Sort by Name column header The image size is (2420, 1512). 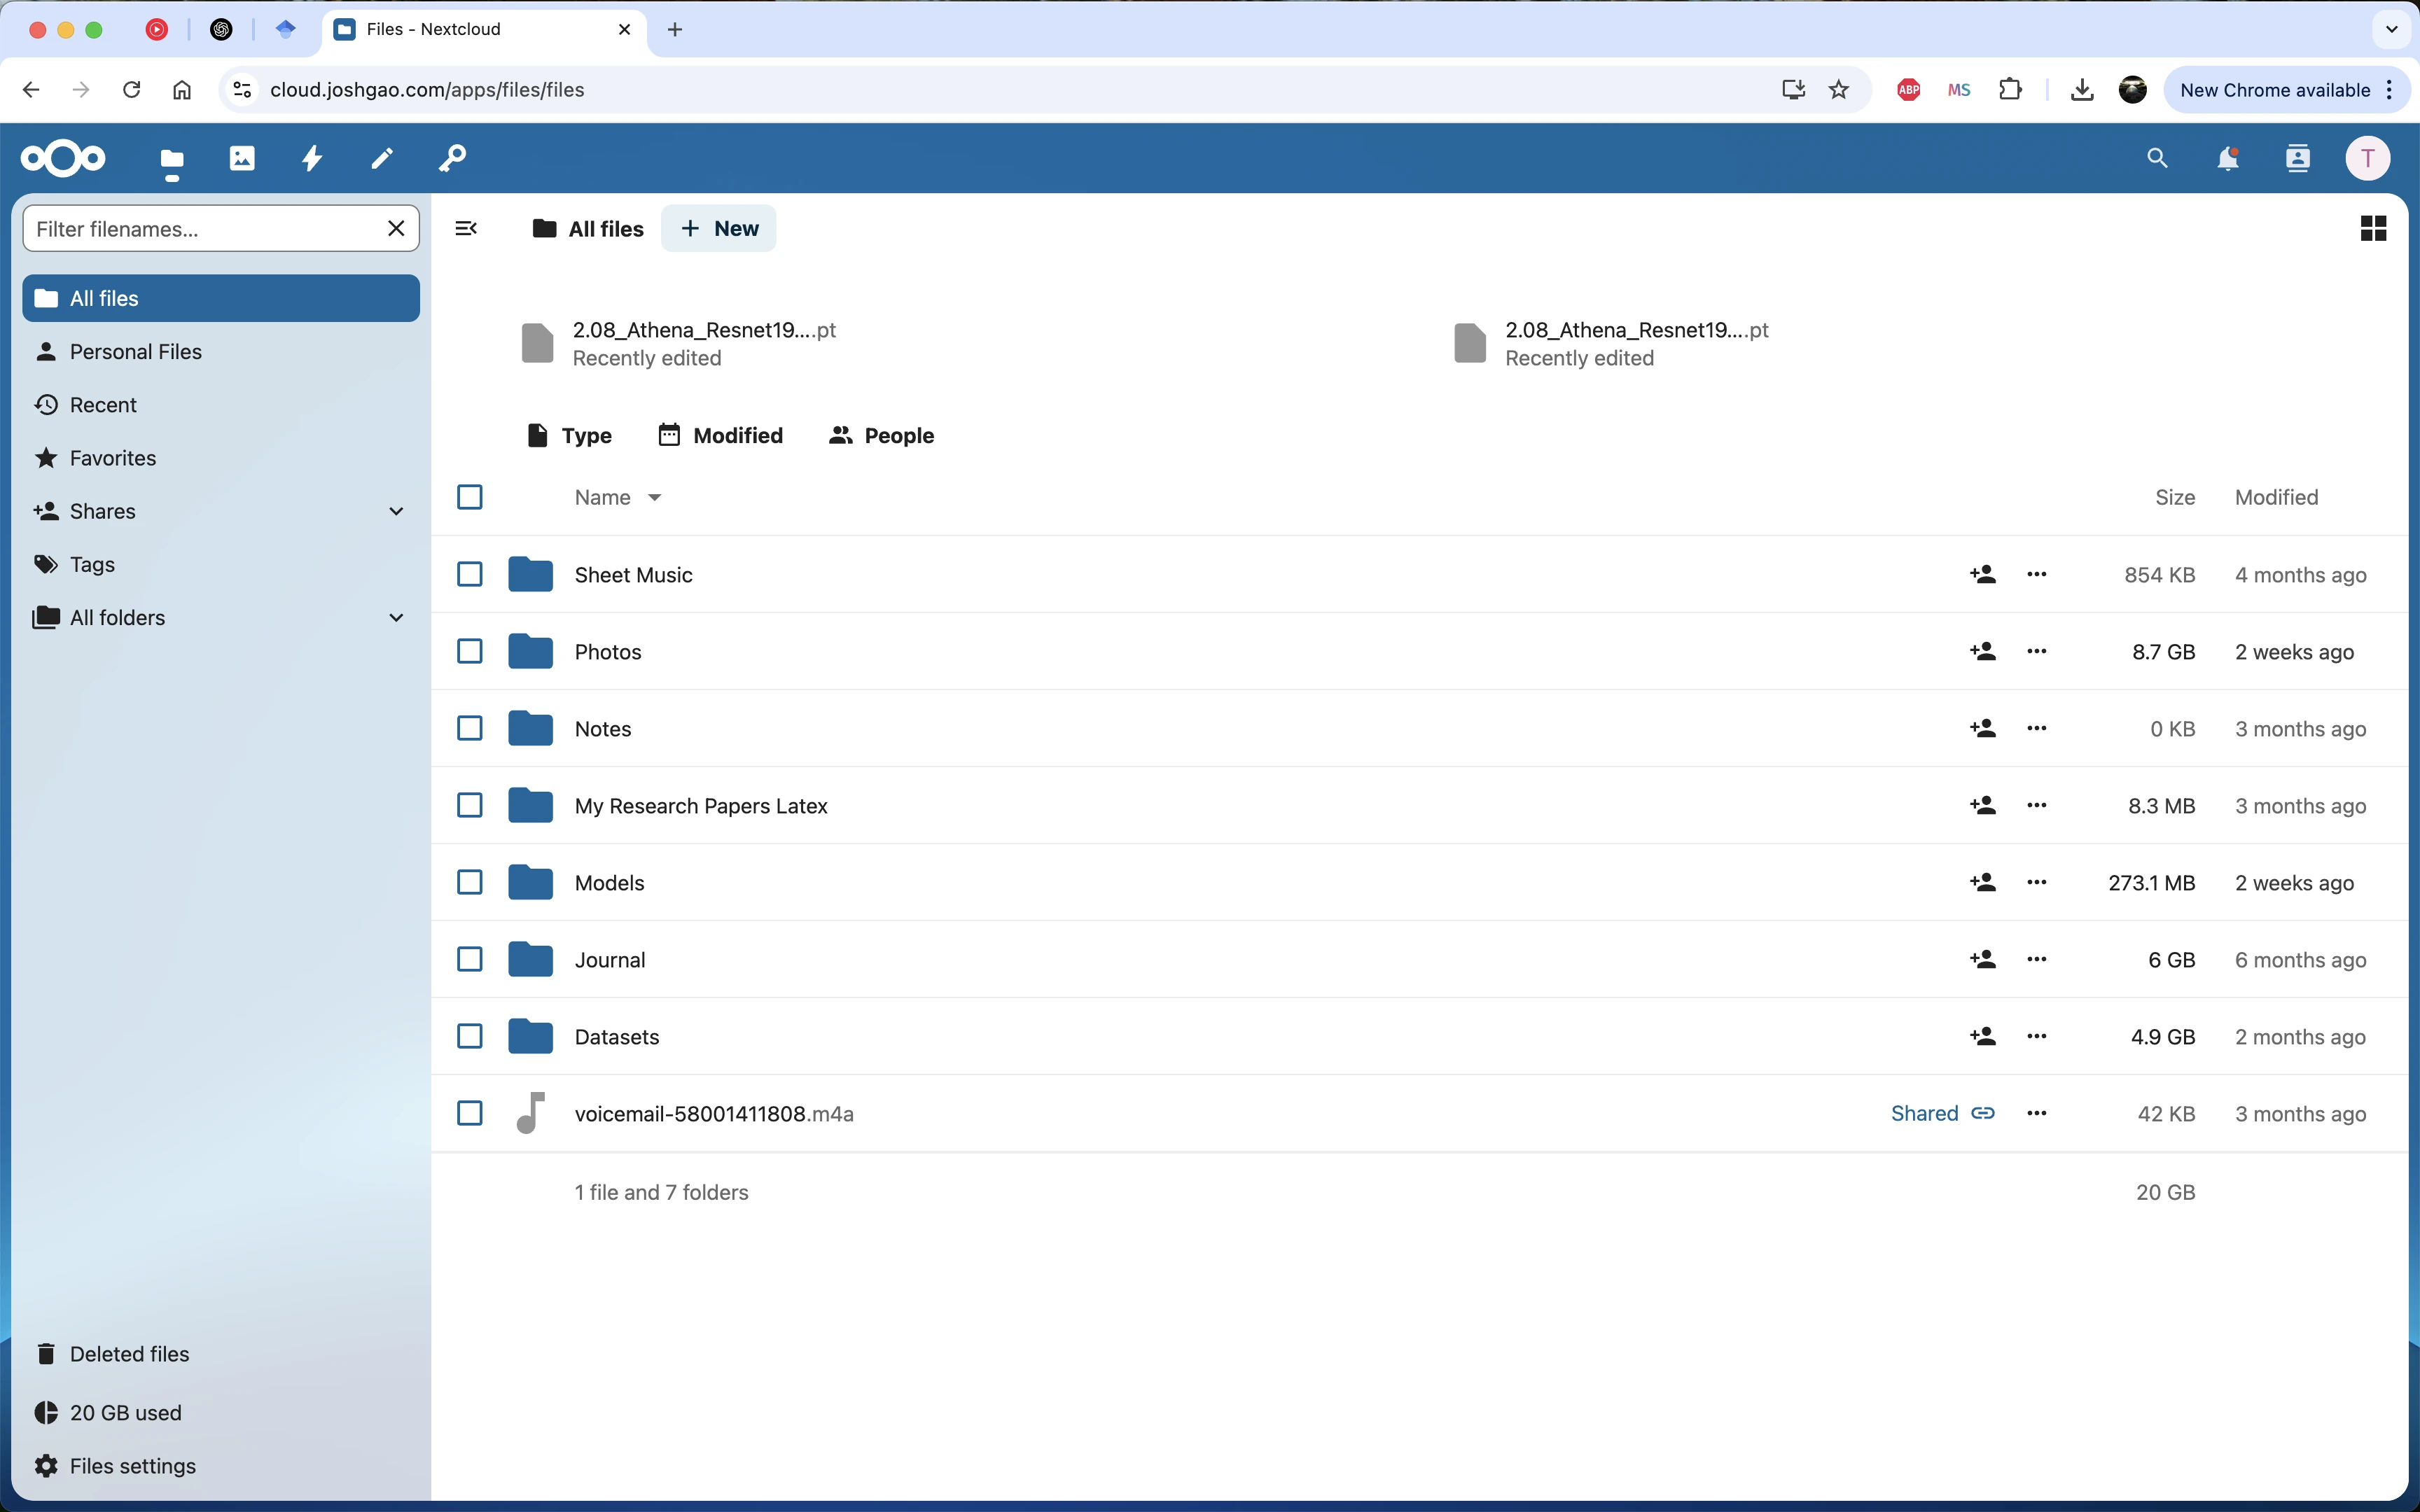pos(617,498)
